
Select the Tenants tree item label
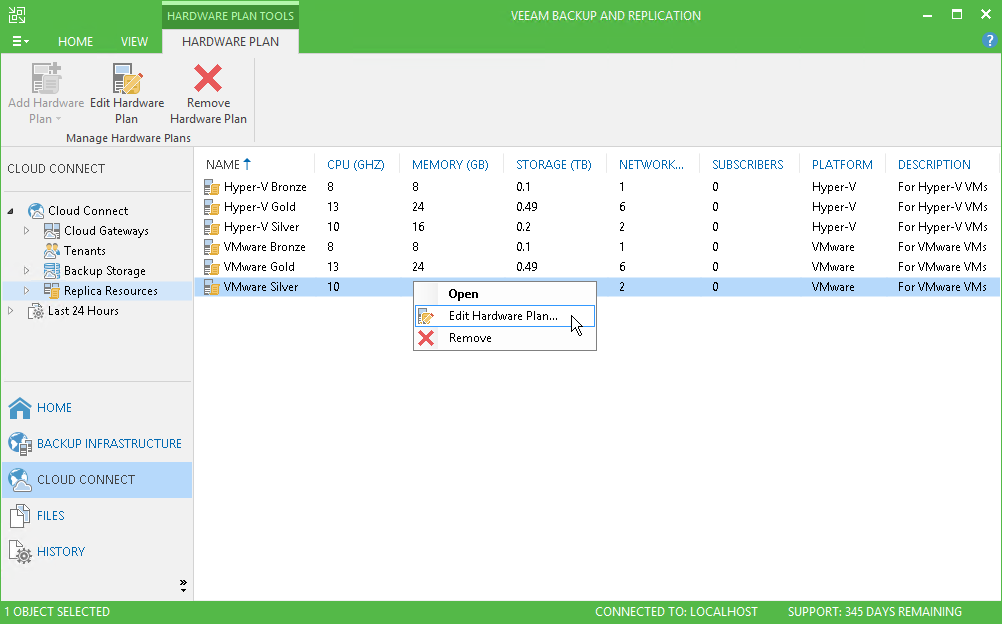click(85, 251)
